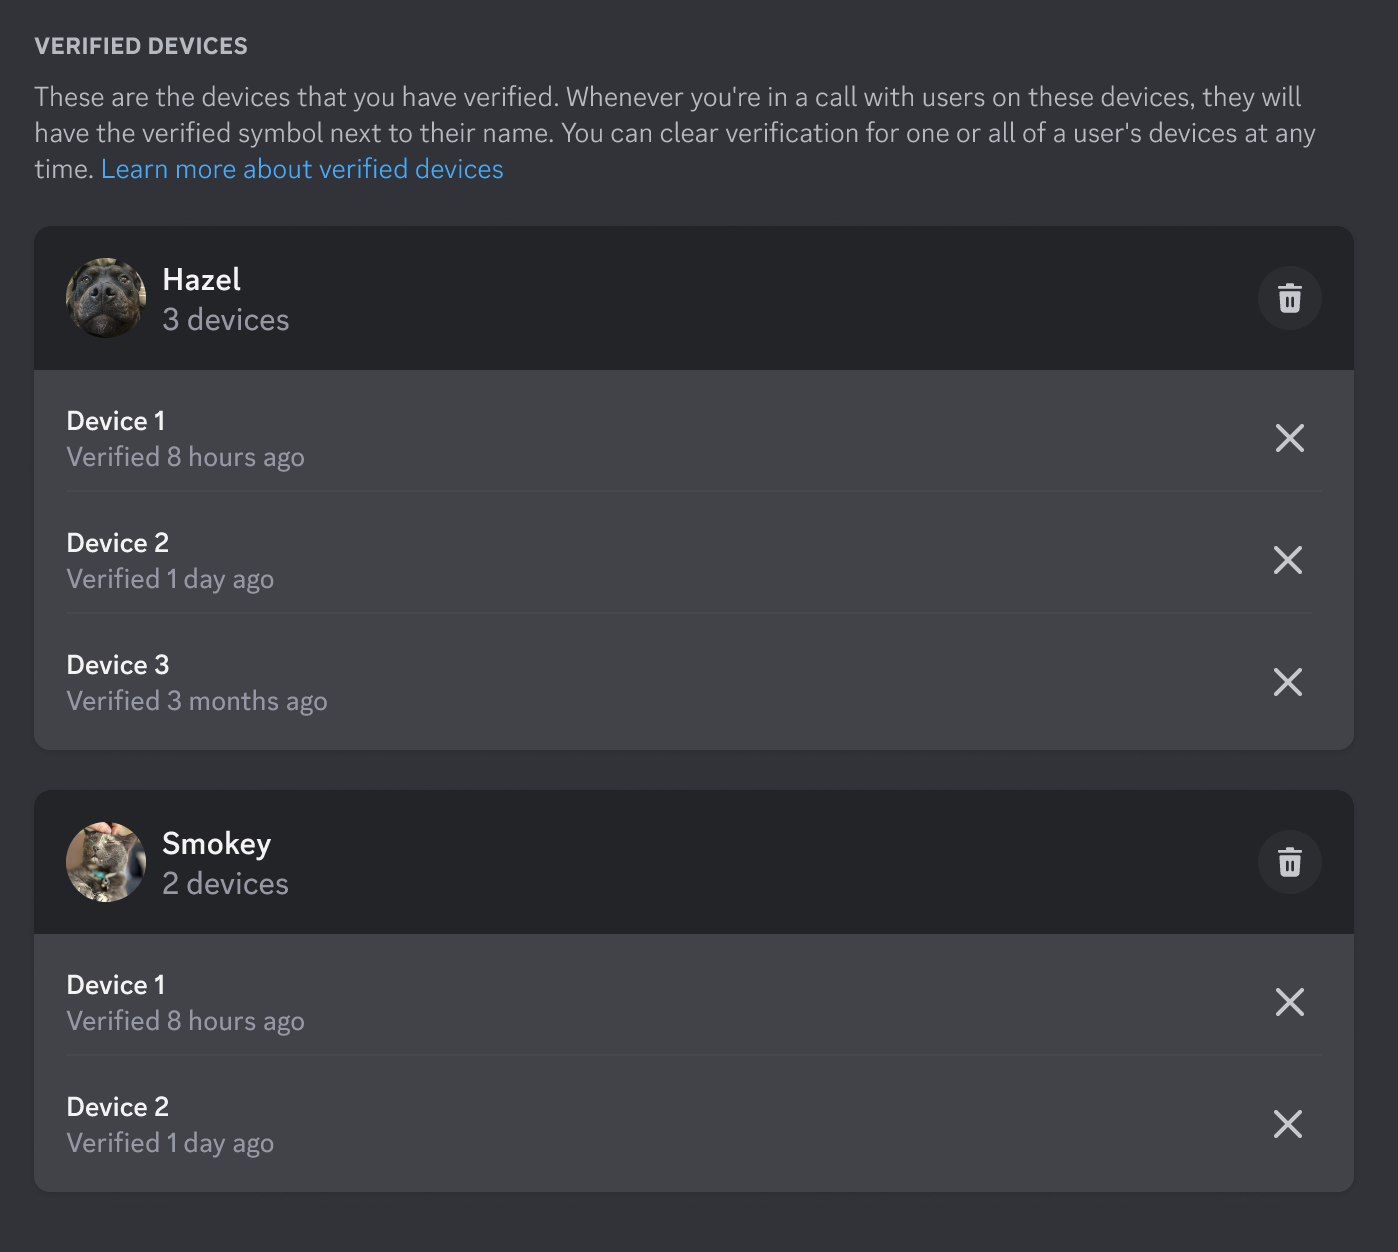Remove Smokey's Device 1 verified 8 hours ago
1398x1252 pixels.
[1290, 1002]
